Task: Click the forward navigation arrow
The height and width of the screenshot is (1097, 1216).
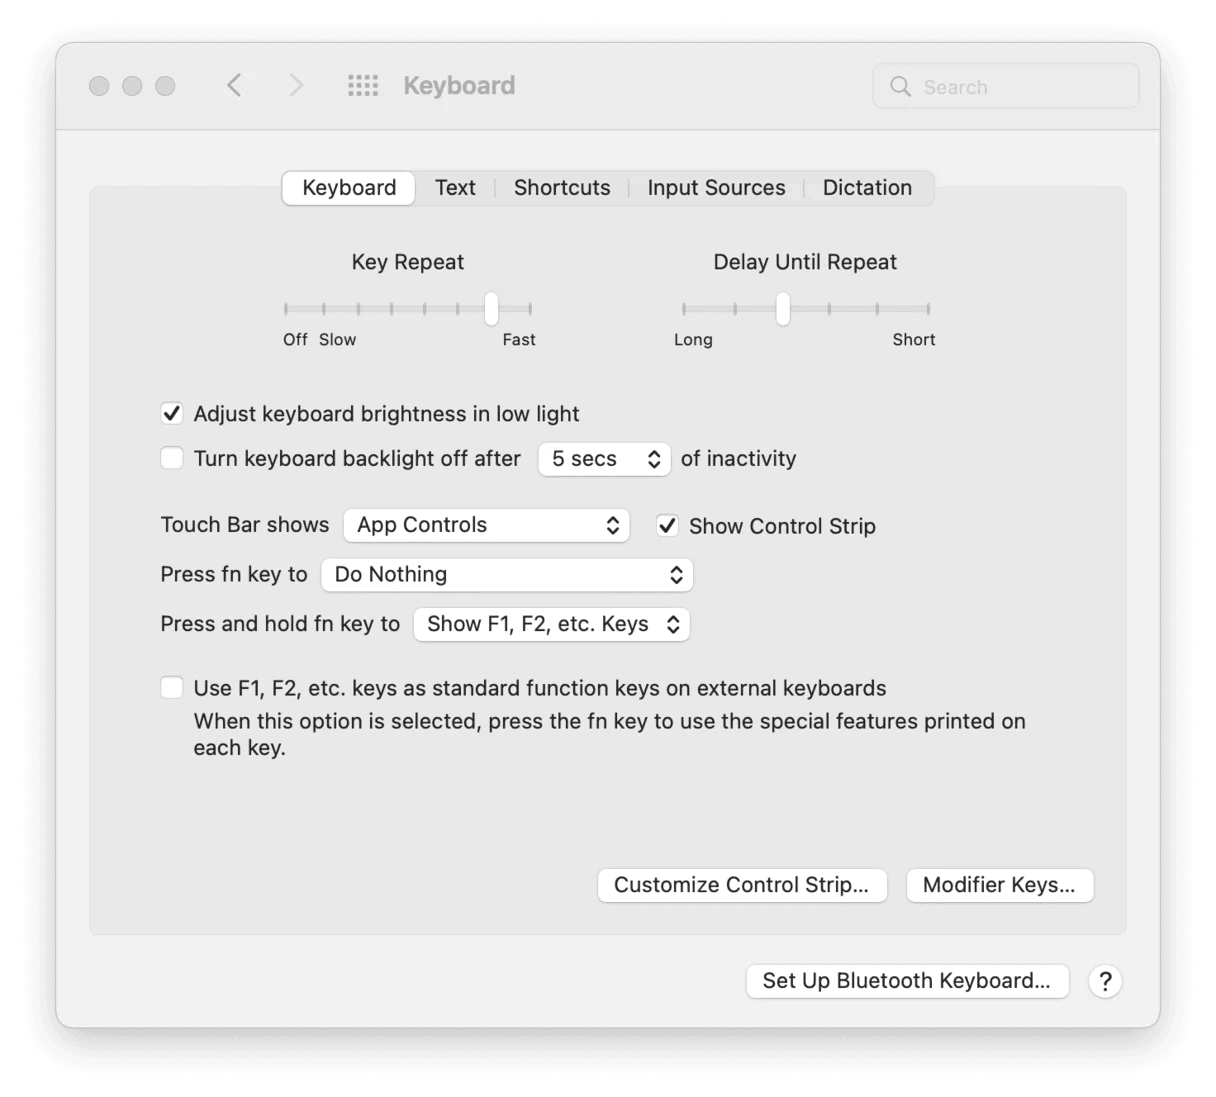Action: 296,85
